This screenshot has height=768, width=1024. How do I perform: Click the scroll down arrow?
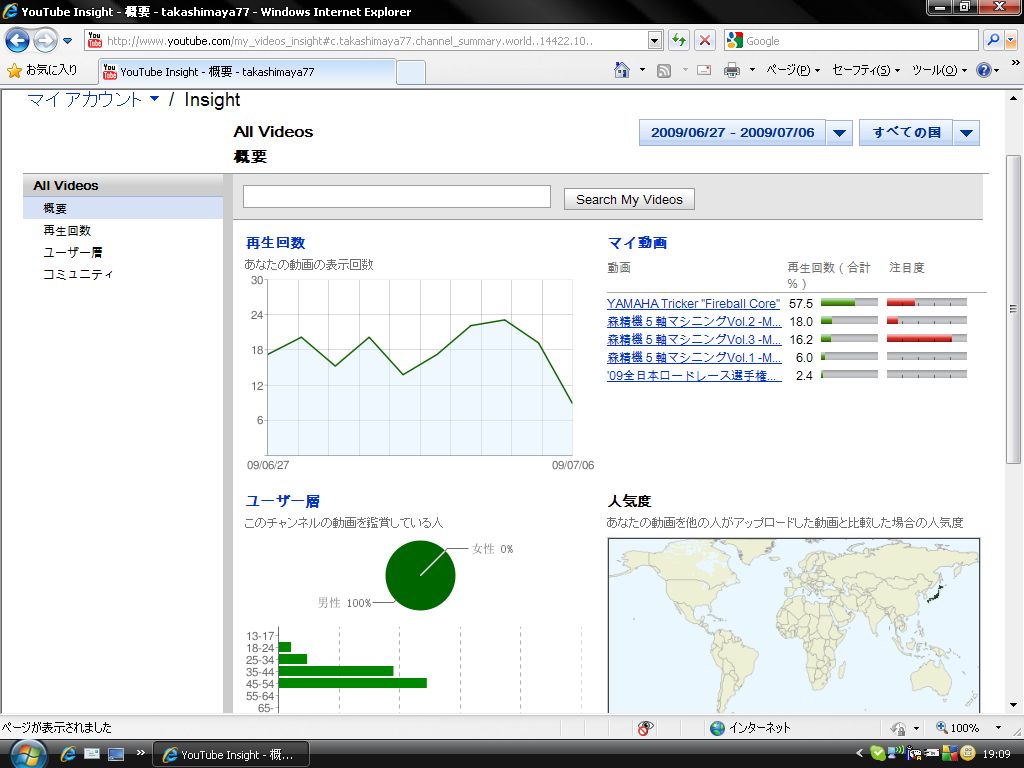point(1013,705)
